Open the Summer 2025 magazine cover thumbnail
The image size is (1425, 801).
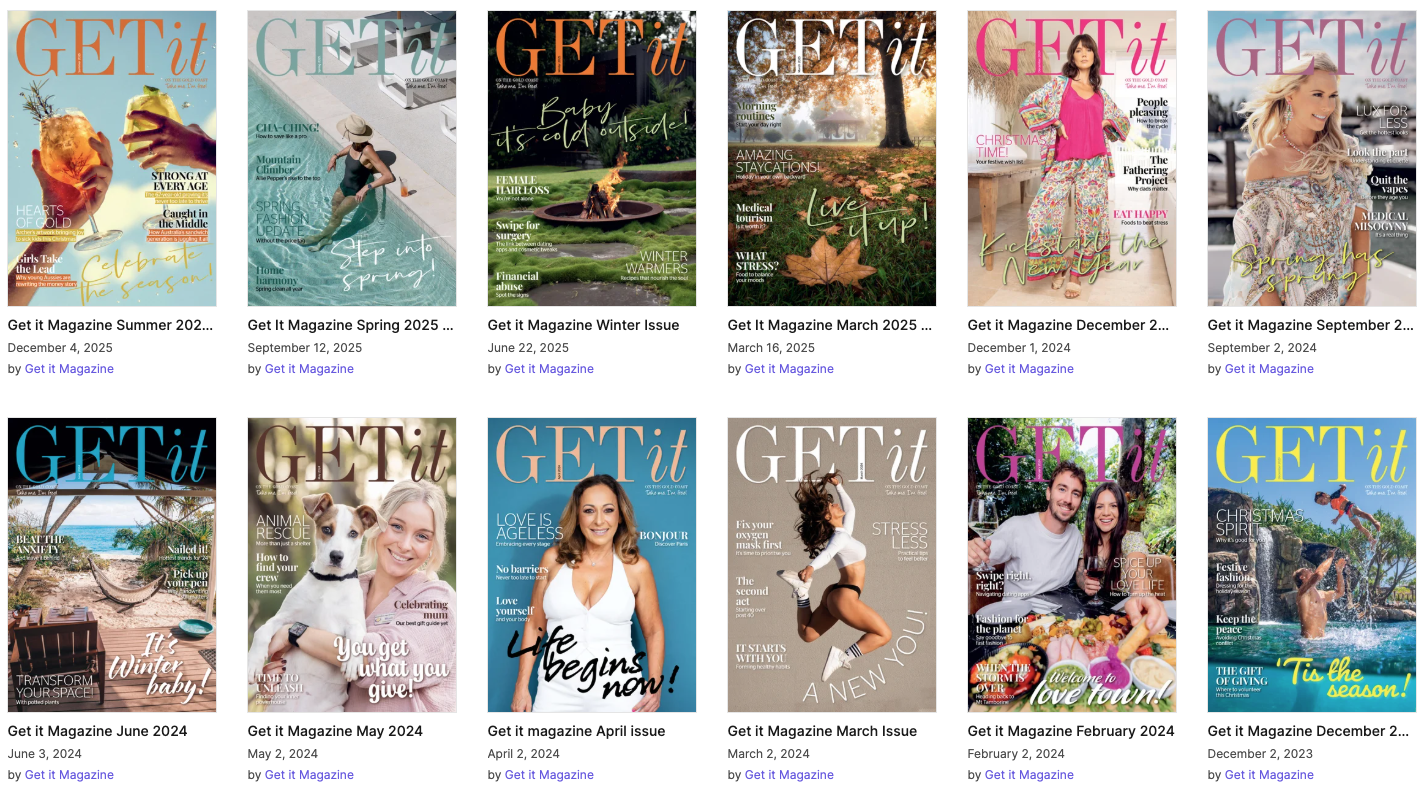point(112,158)
